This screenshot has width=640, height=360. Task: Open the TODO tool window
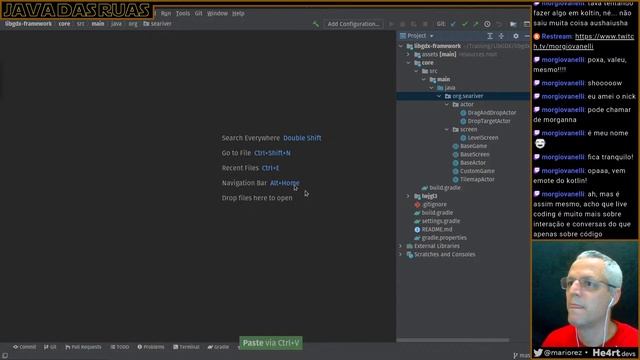tap(120, 347)
